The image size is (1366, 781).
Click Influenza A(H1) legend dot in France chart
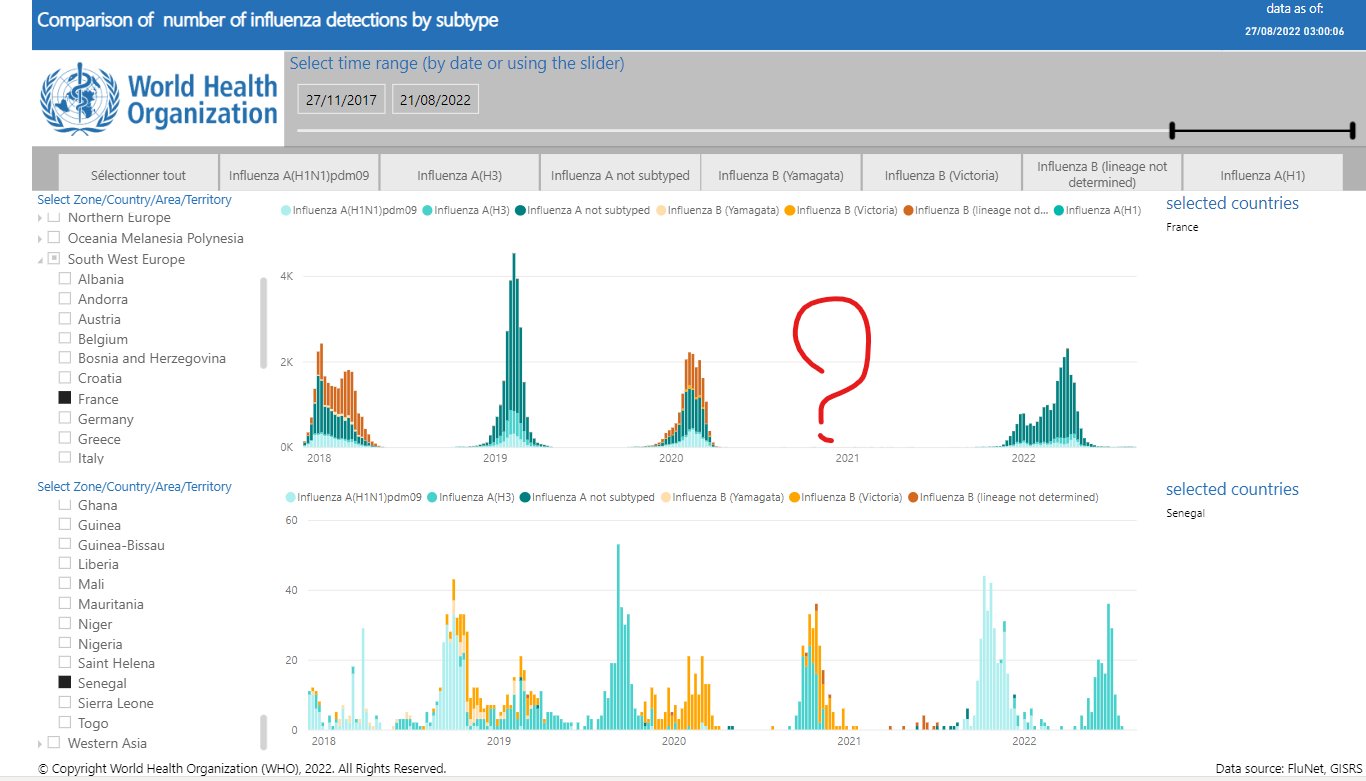coord(1059,211)
